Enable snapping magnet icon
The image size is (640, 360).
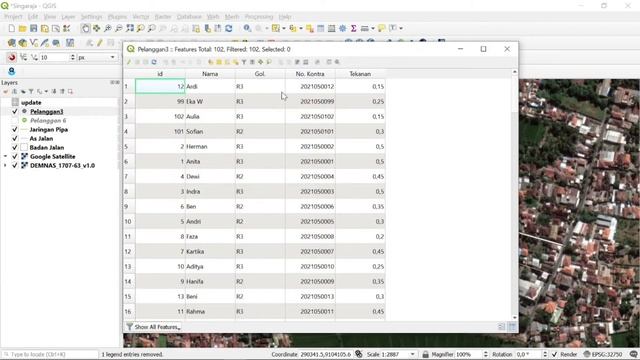(11, 58)
